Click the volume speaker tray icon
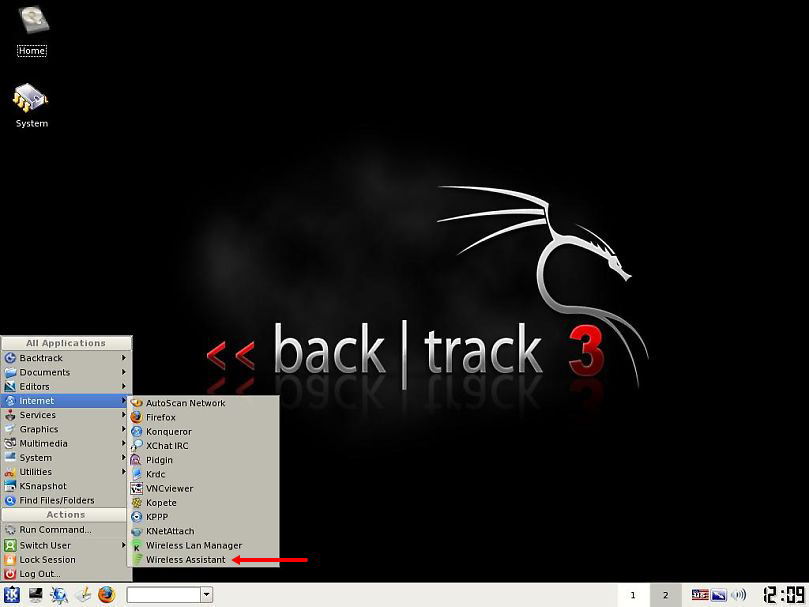This screenshot has width=809, height=607. (738, 595)
